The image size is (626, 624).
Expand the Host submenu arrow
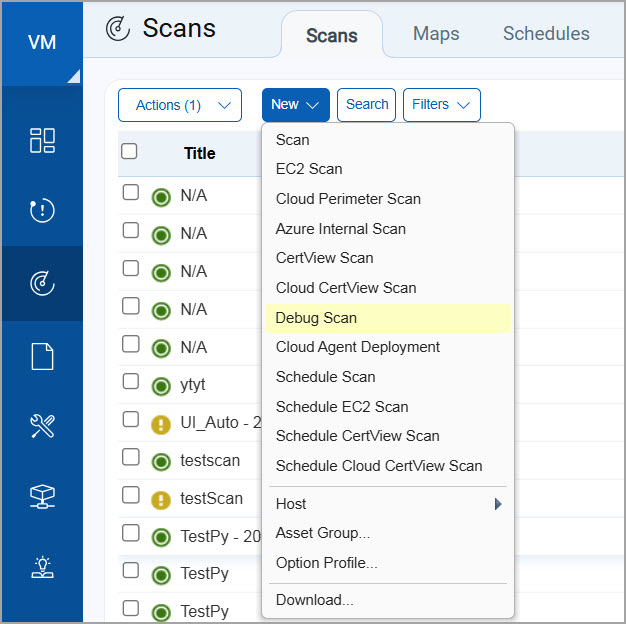click(497, 504)
